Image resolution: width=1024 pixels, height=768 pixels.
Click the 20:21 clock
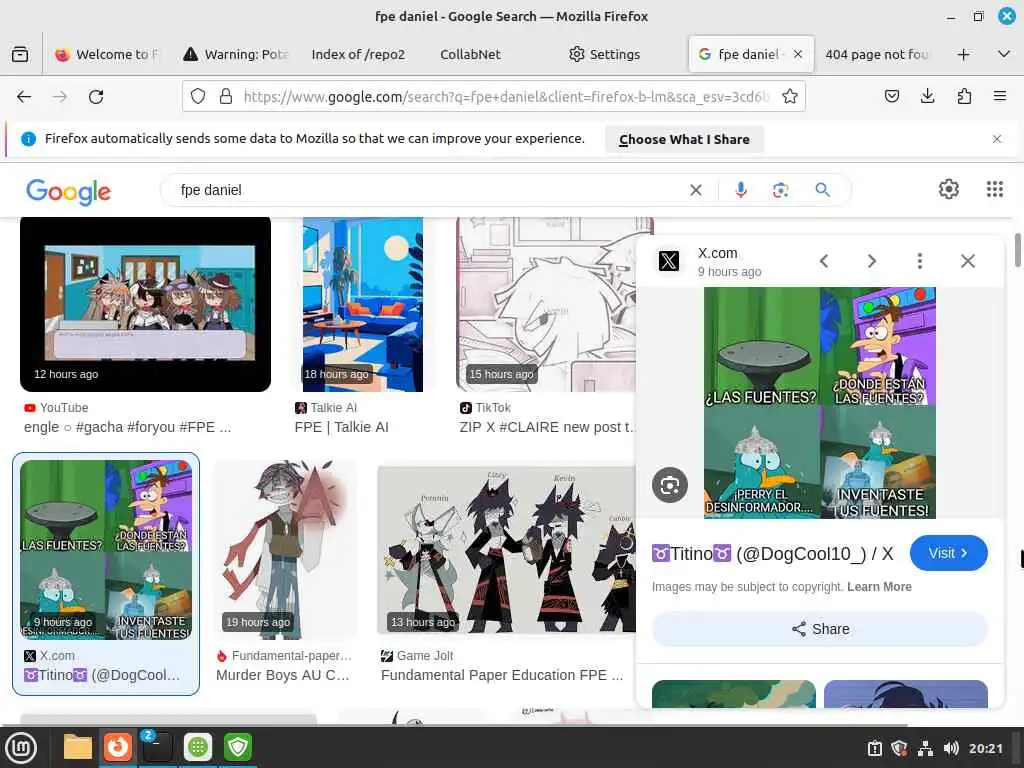pyautogui.click(x=985, y=748)
